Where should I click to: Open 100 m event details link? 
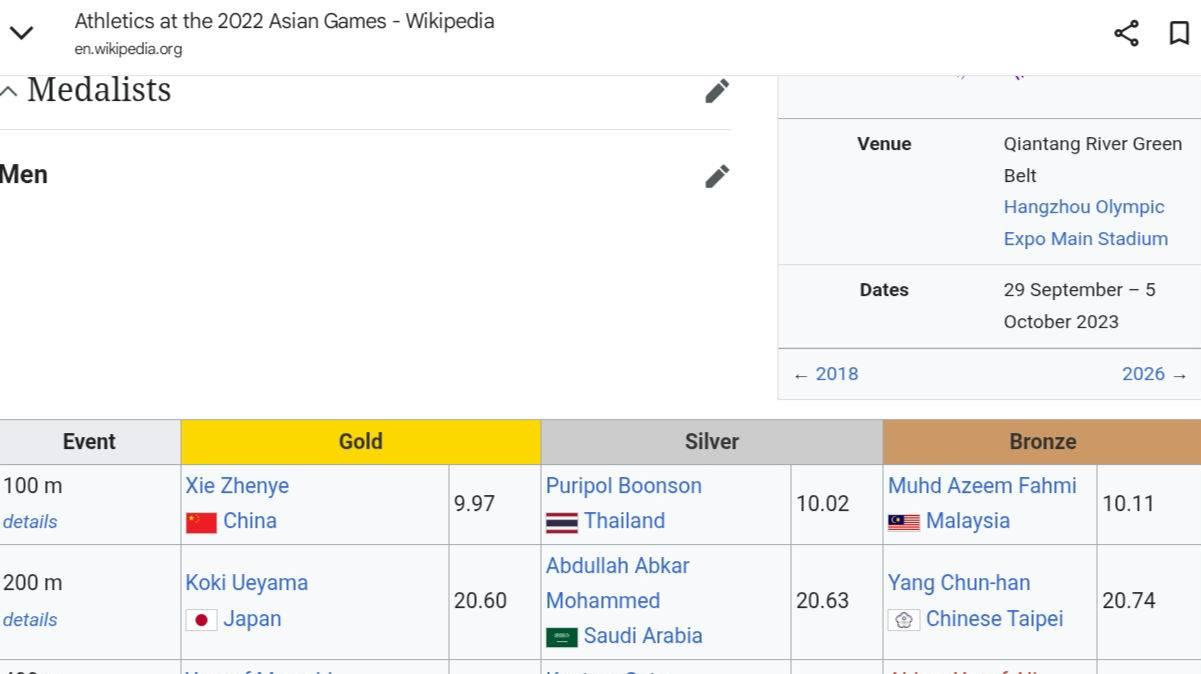click(30, 522)
